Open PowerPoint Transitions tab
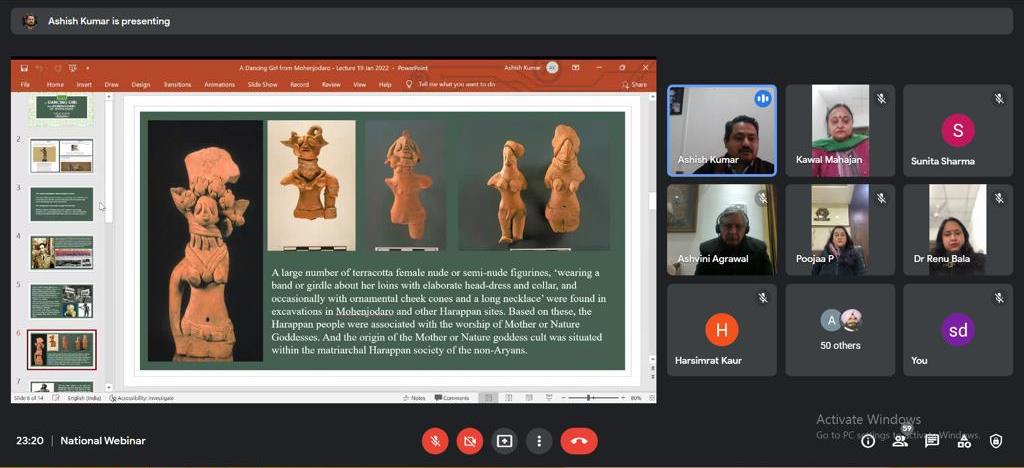 point(177,84)
